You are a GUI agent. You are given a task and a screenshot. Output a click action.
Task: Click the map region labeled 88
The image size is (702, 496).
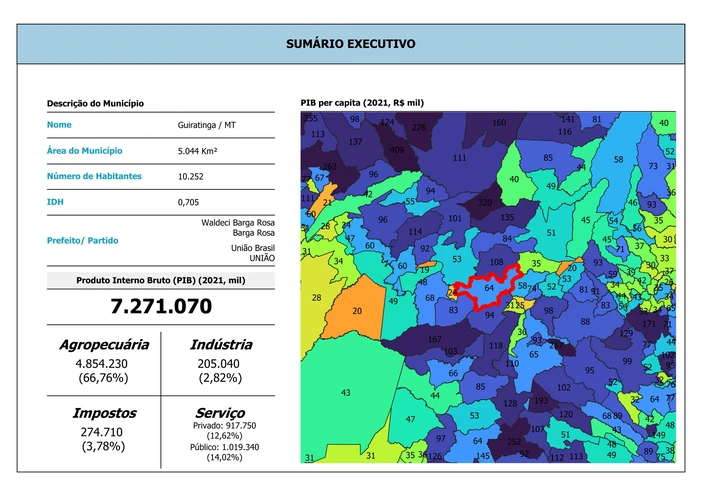click(x=585, y=321)
